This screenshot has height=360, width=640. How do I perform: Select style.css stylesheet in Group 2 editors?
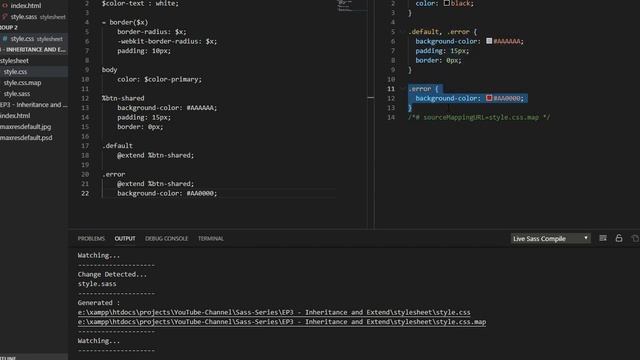click(x=33, y=39)
